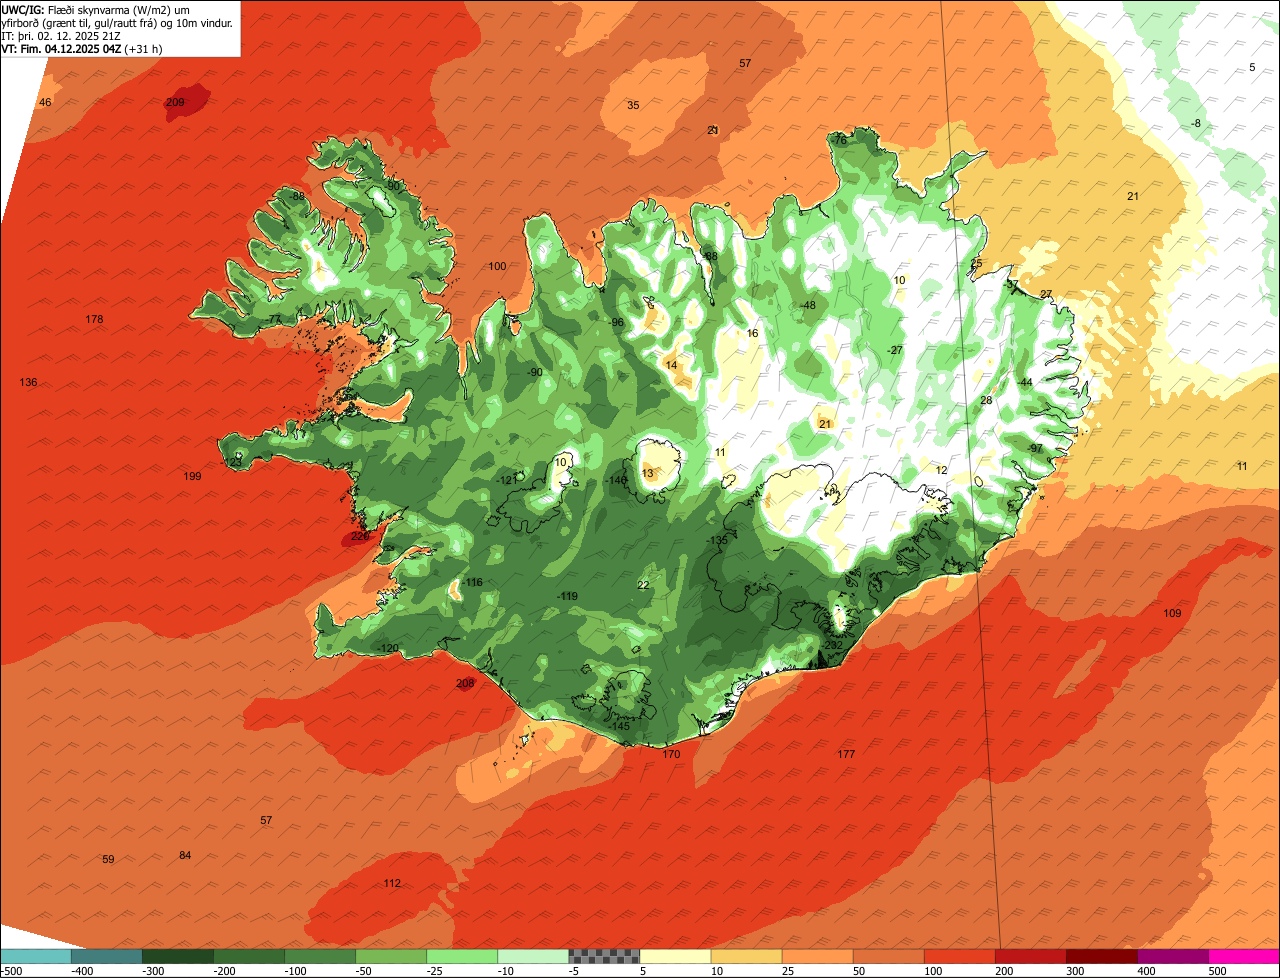This screenshot has width=1280, height=978.
Task: Pick legend swatch between -200 and -100
Action: coord(248,956)
